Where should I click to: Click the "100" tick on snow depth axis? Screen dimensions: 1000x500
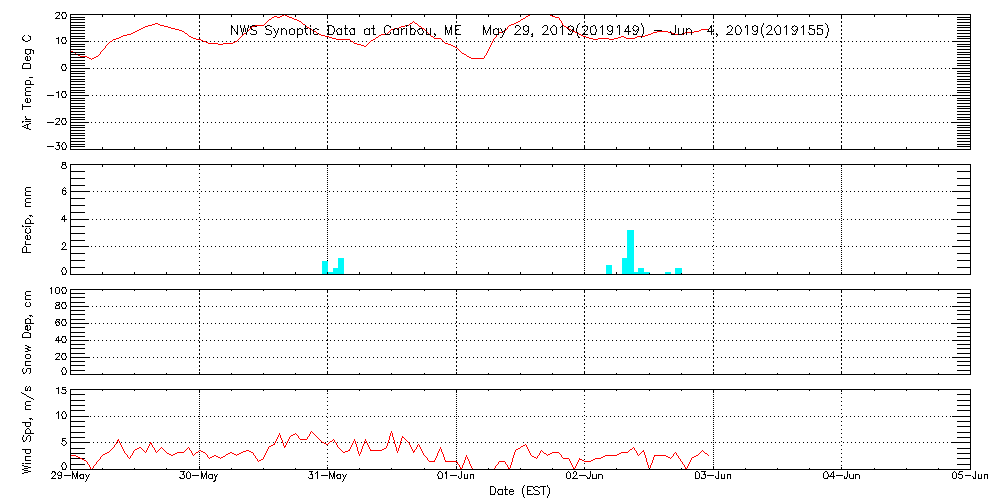point(57,291)
